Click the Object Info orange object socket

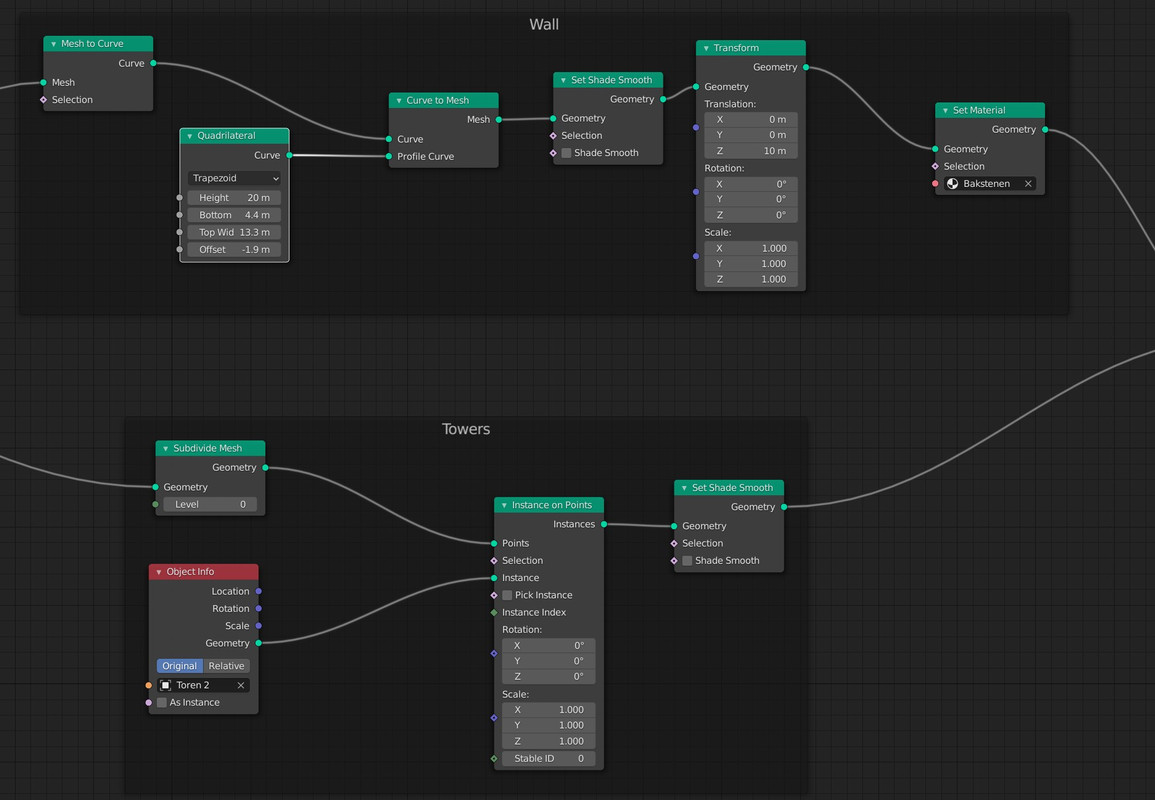pyautogui.click(x=149, y=685)
